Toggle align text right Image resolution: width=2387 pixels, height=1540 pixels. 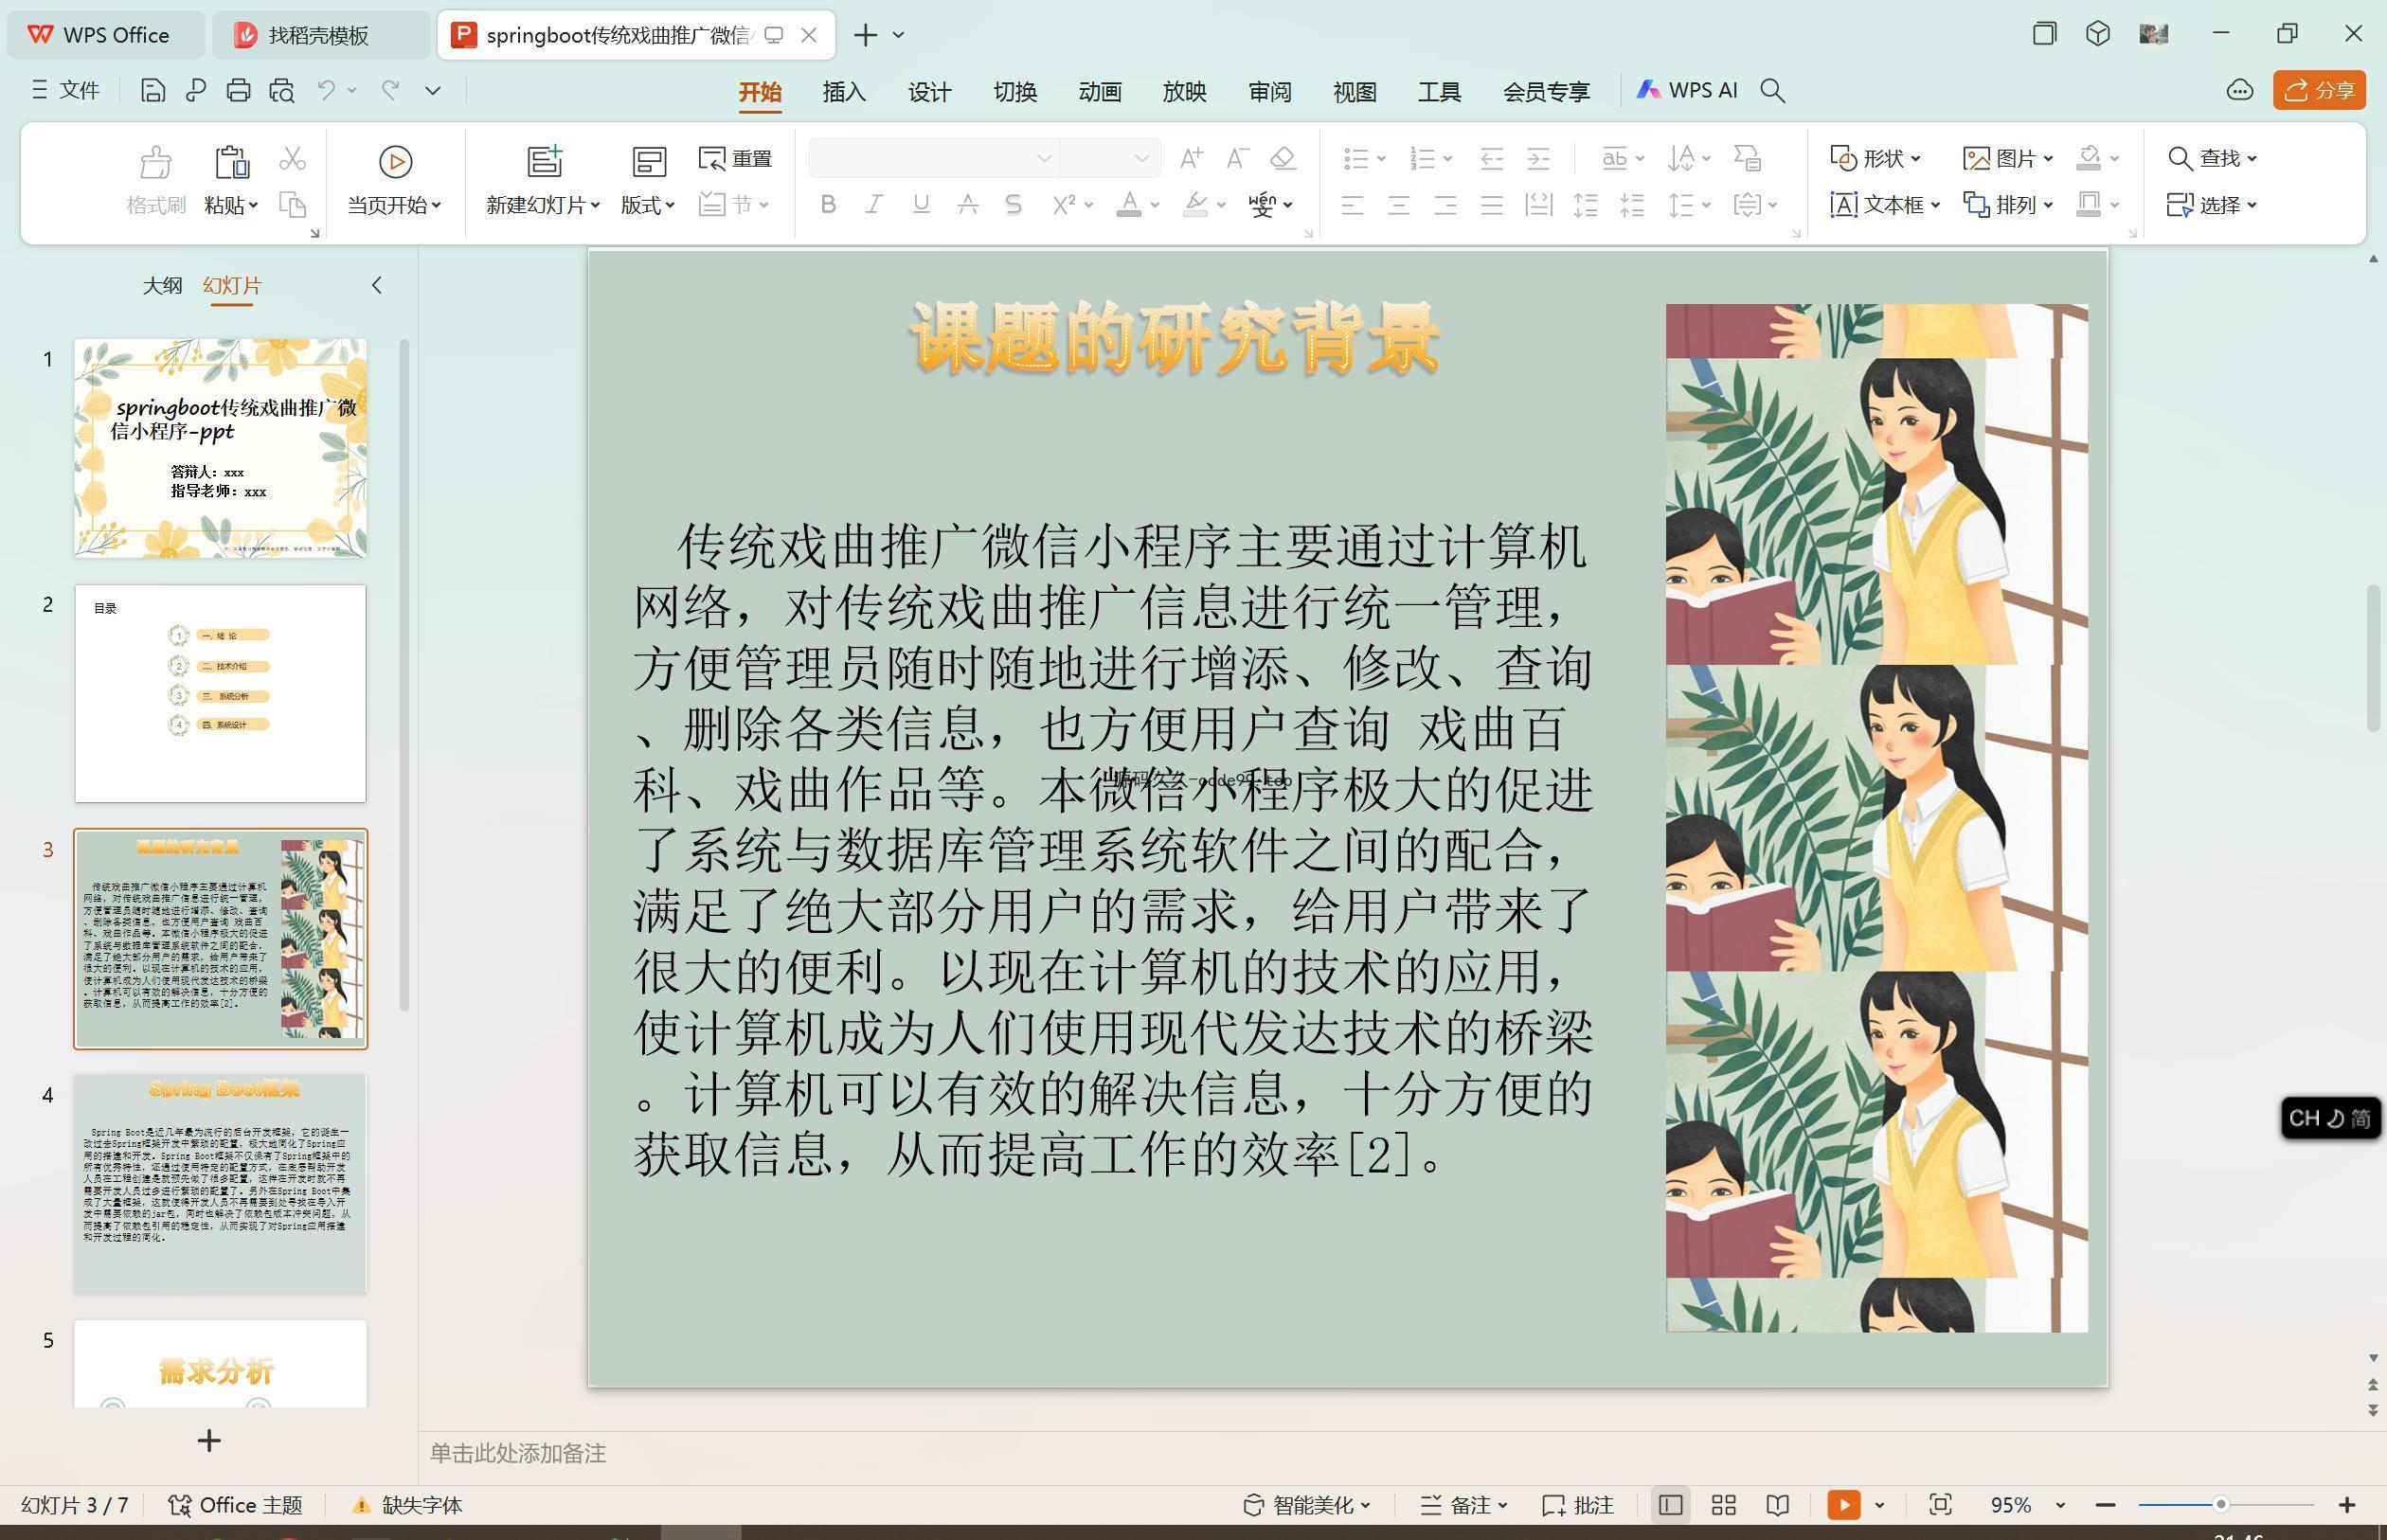click(x=1445, y=206)
